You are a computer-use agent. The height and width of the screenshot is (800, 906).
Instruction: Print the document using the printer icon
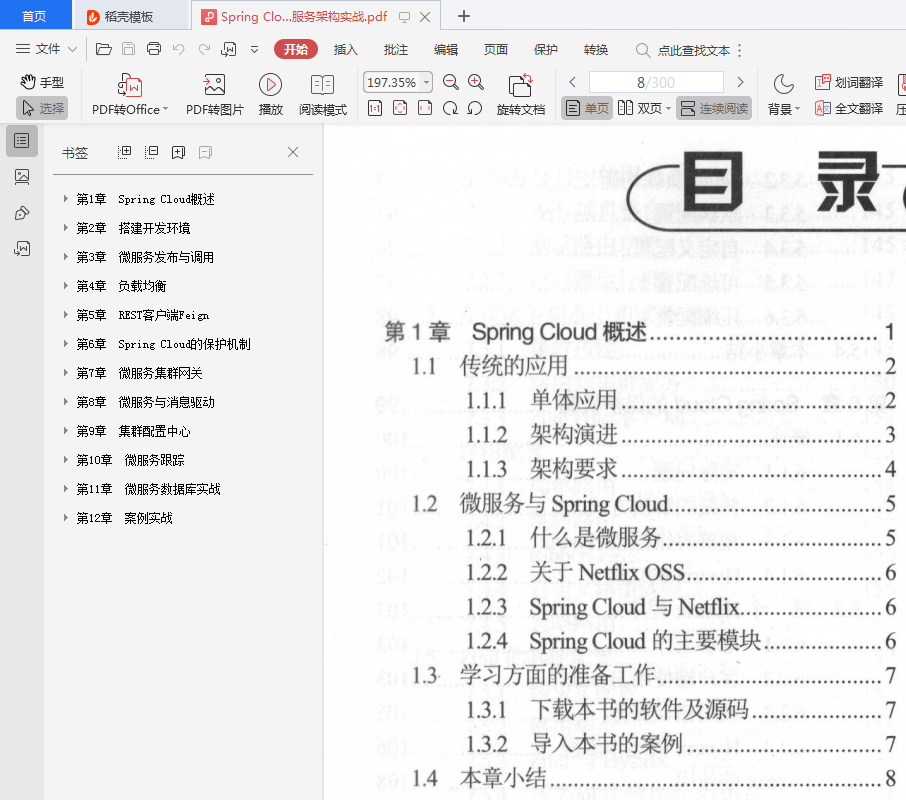pos(154,49)
